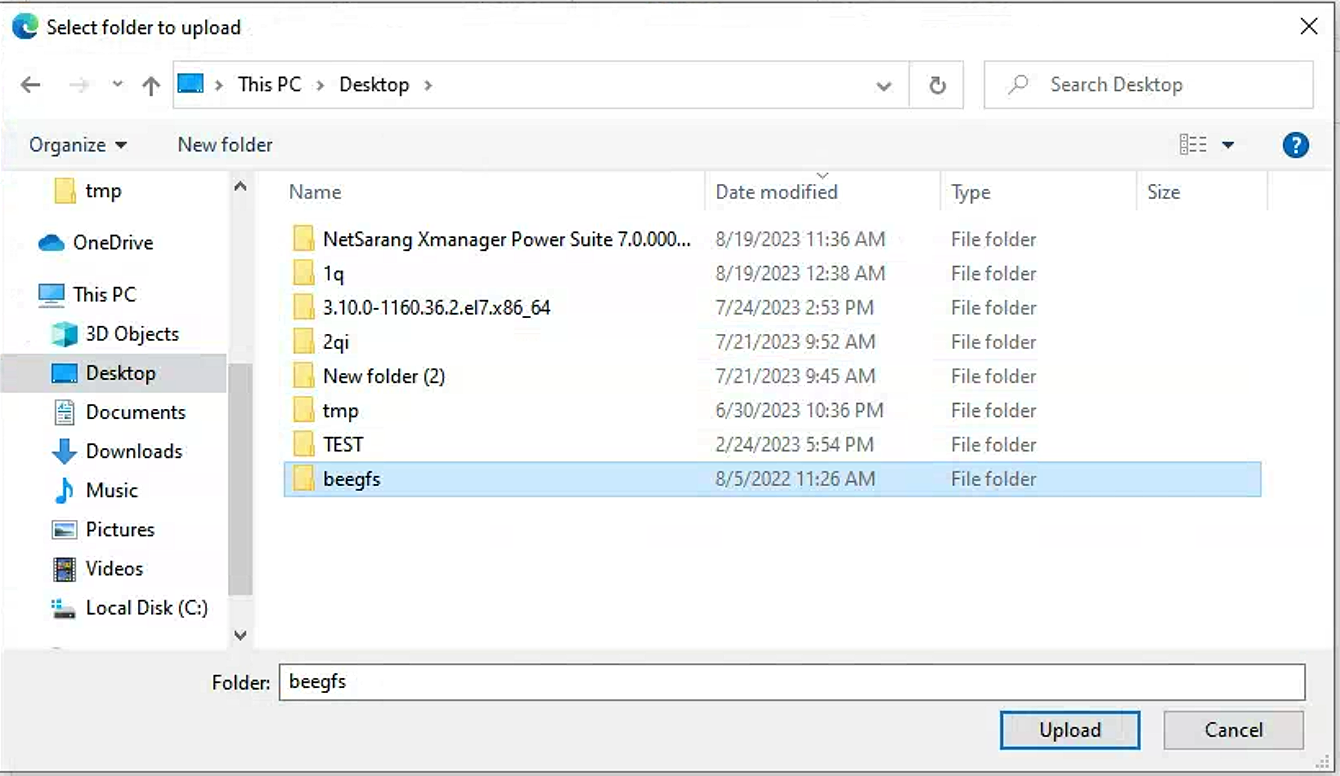Close the Select folder to upload dialog
The width and height of the screenshot is (1340, 776).
point(1308,27)
